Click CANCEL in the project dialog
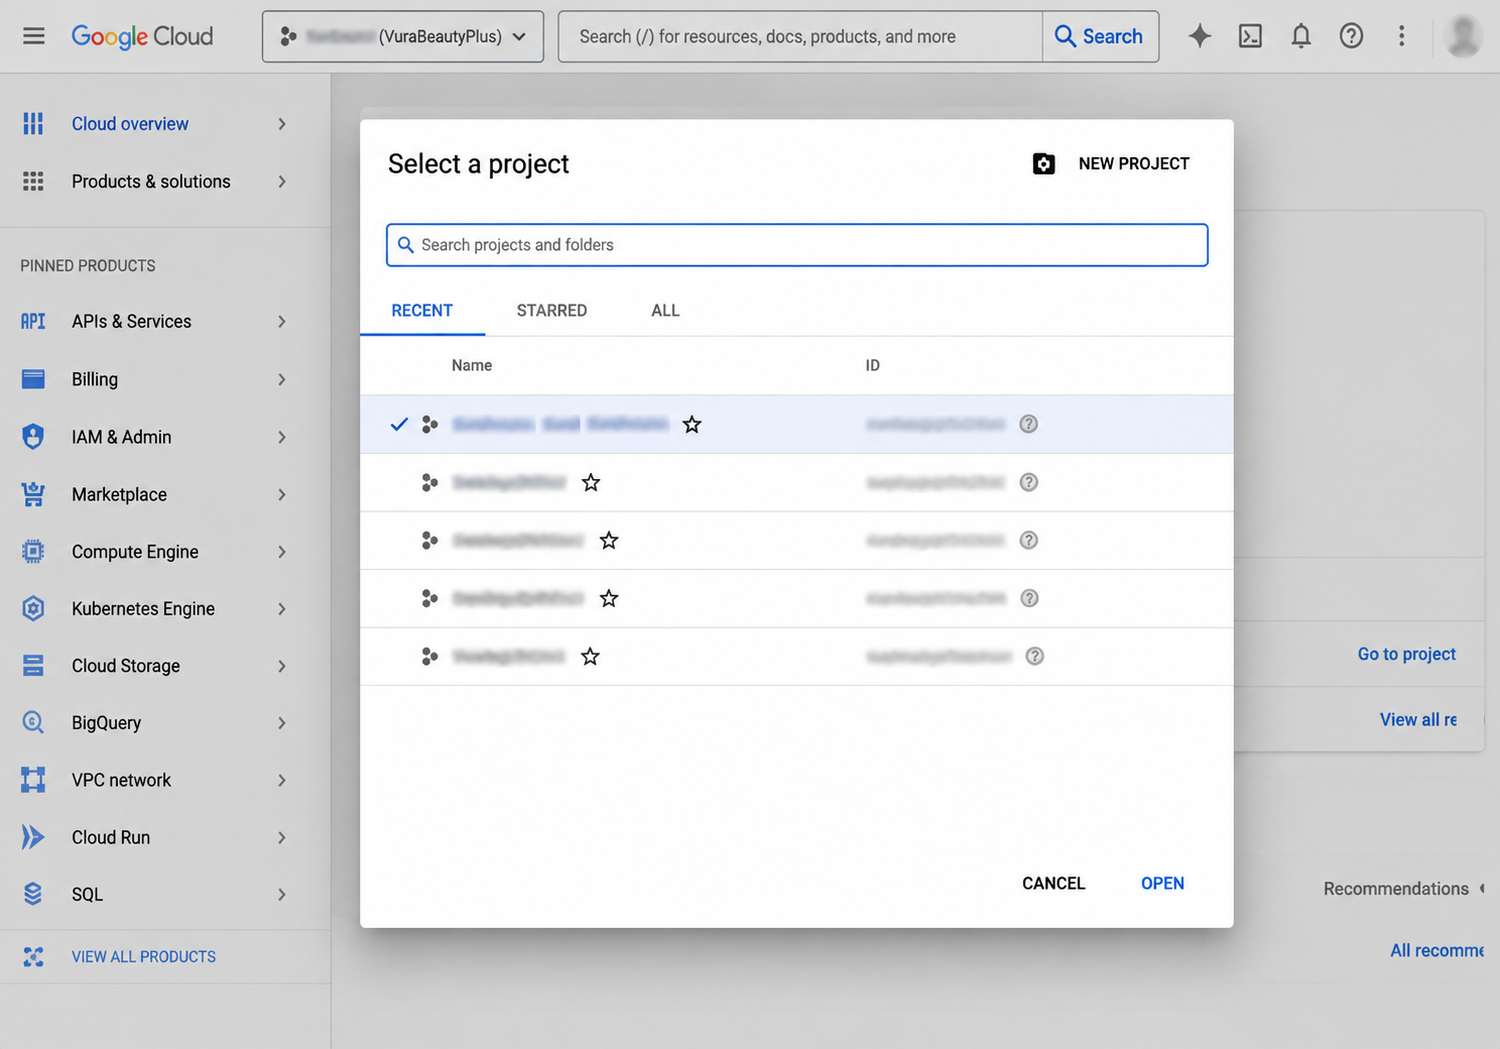This screenshot has height=1049, width=1500. (x=1053, y=883)
